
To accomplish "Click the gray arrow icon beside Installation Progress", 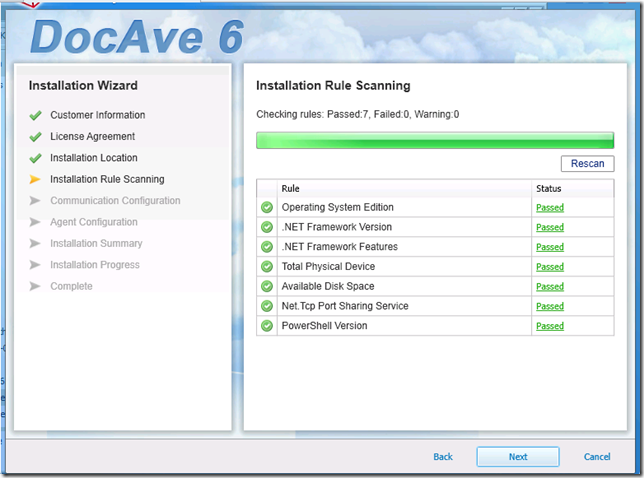I will (35, 265).
